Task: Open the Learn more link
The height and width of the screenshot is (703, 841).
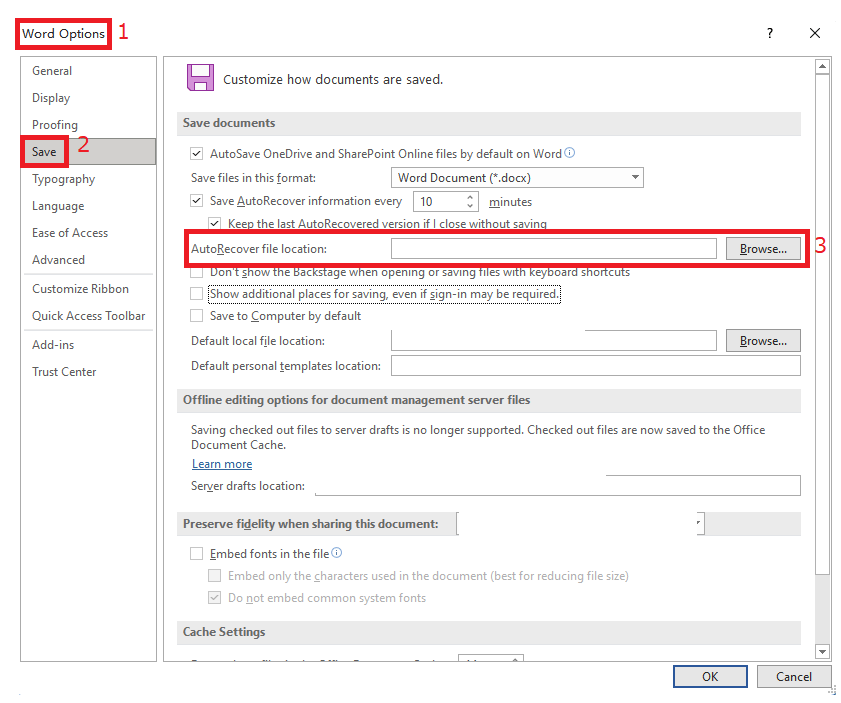Action: [x=222, y=464]
